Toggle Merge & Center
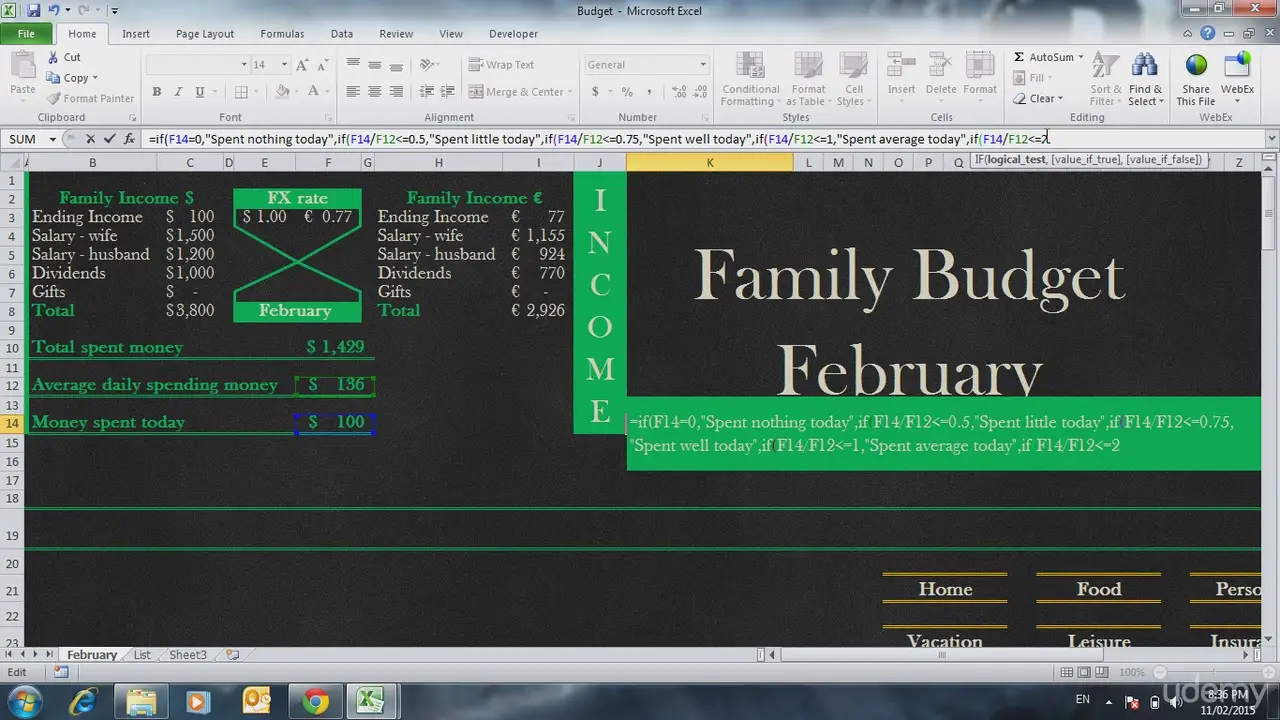The image size is (1280, 720). [x=518, y=92]
